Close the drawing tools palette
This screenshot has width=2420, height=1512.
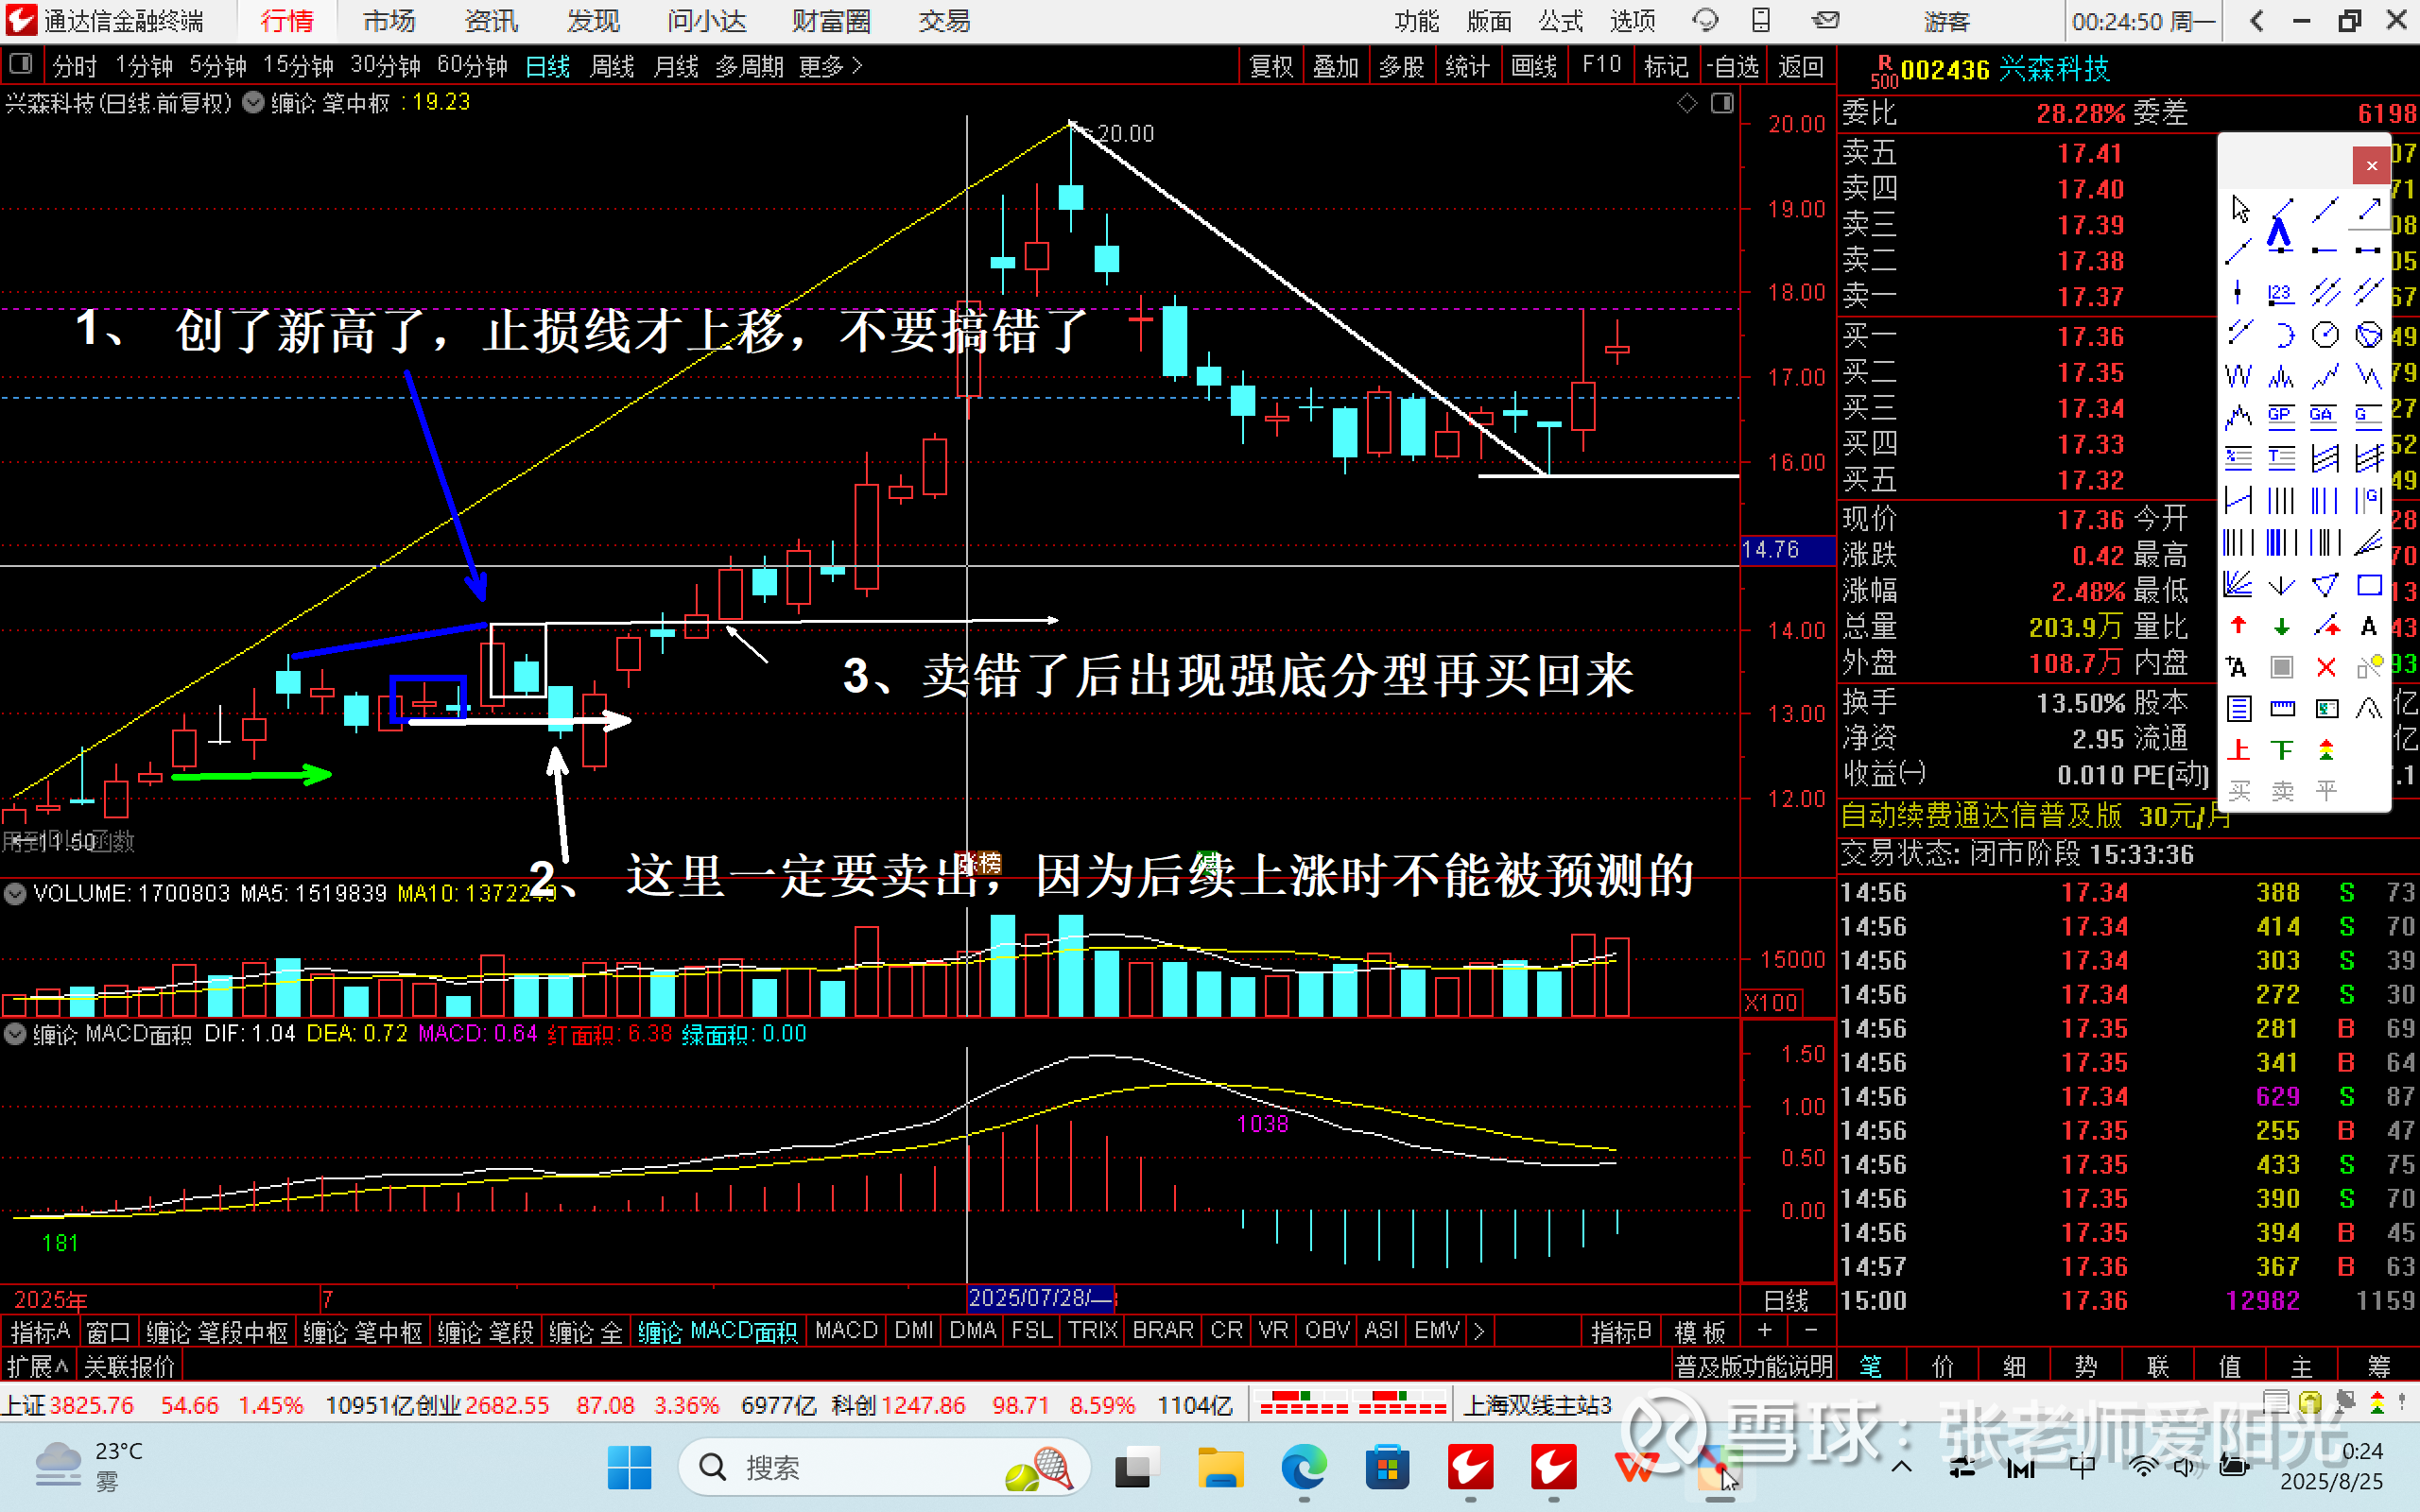(2370, 166)
